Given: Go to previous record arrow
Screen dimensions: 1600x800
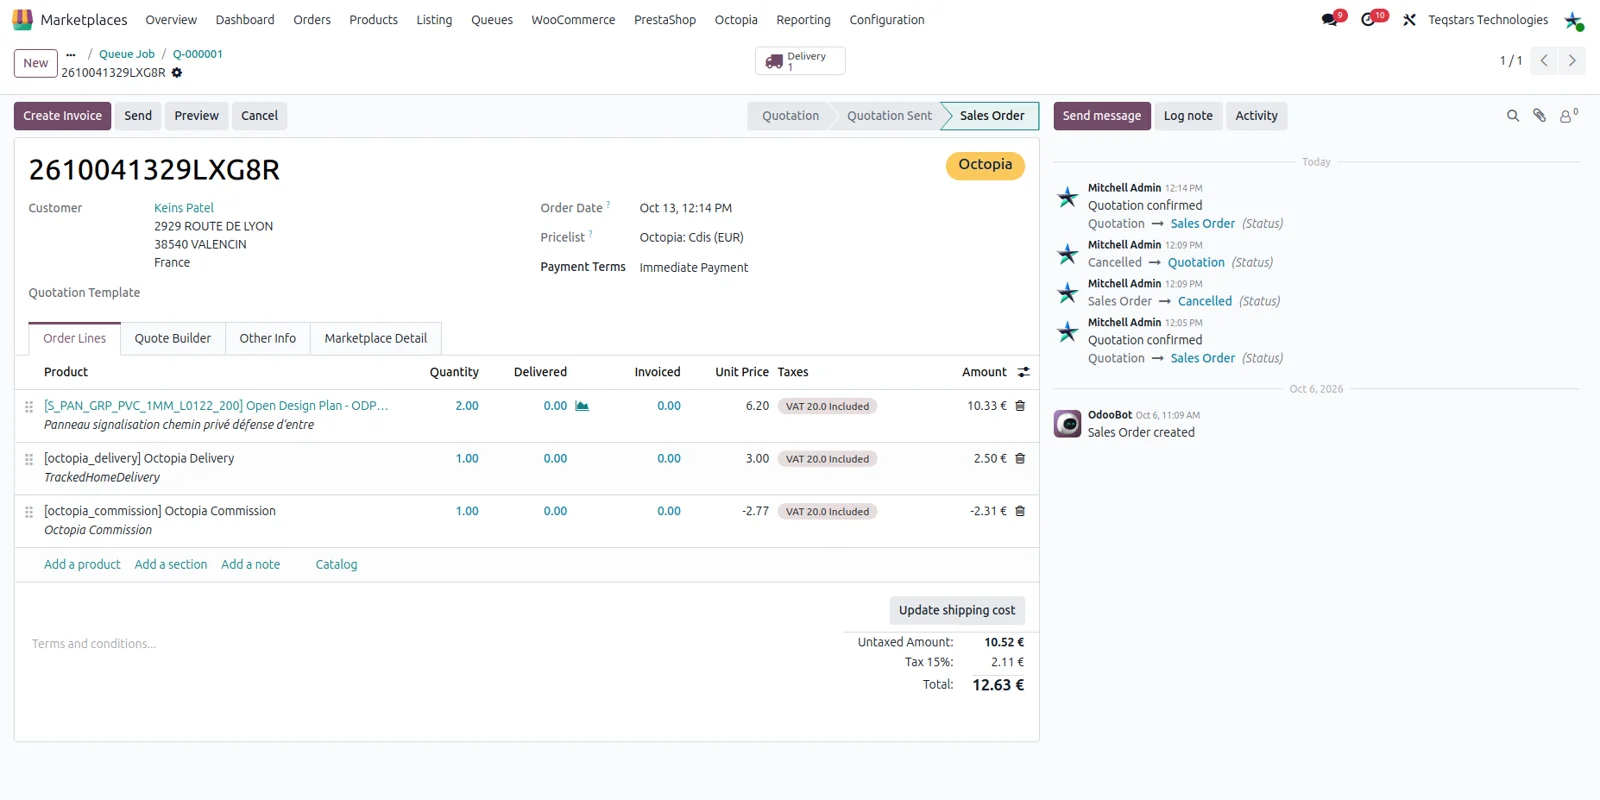Looking at the screenshot, I should point(1544,61).
